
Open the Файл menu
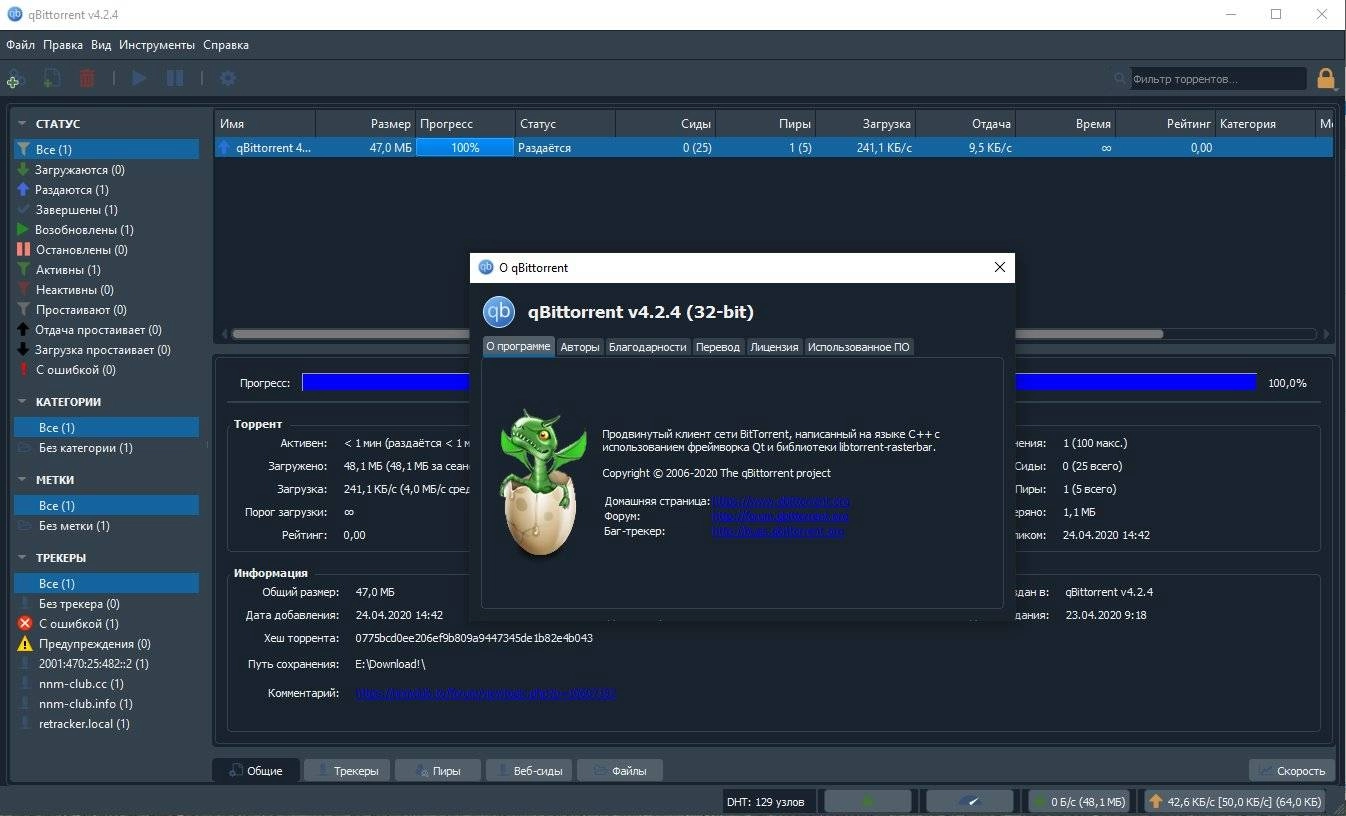[x=20, y=45]
